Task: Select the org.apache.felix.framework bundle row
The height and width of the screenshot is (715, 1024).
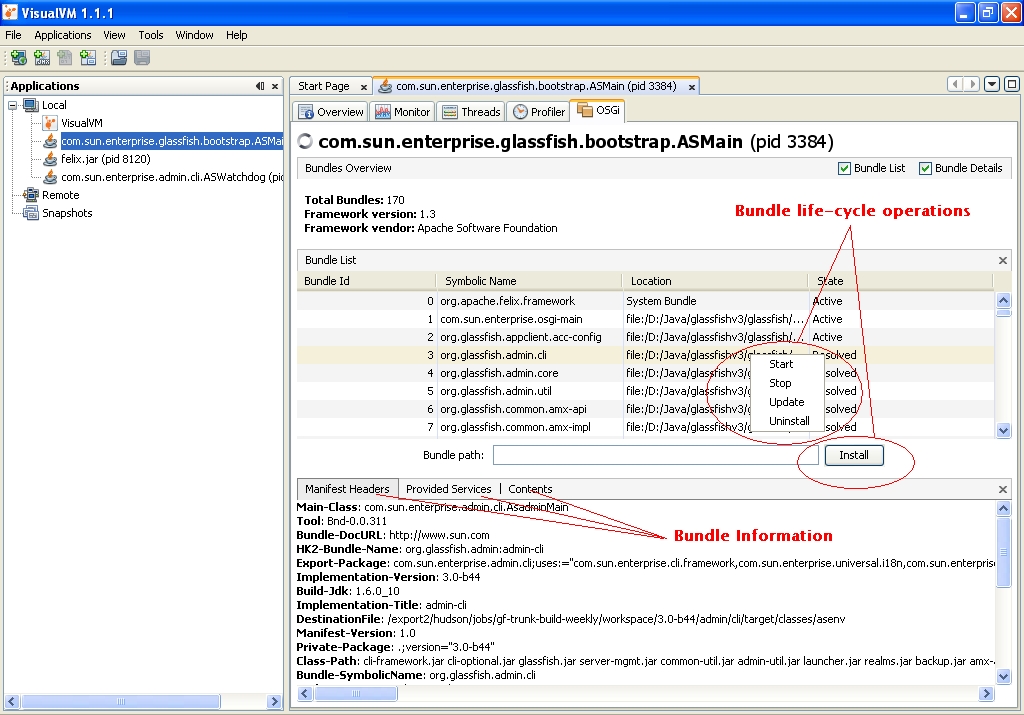Action: (645, 301)
